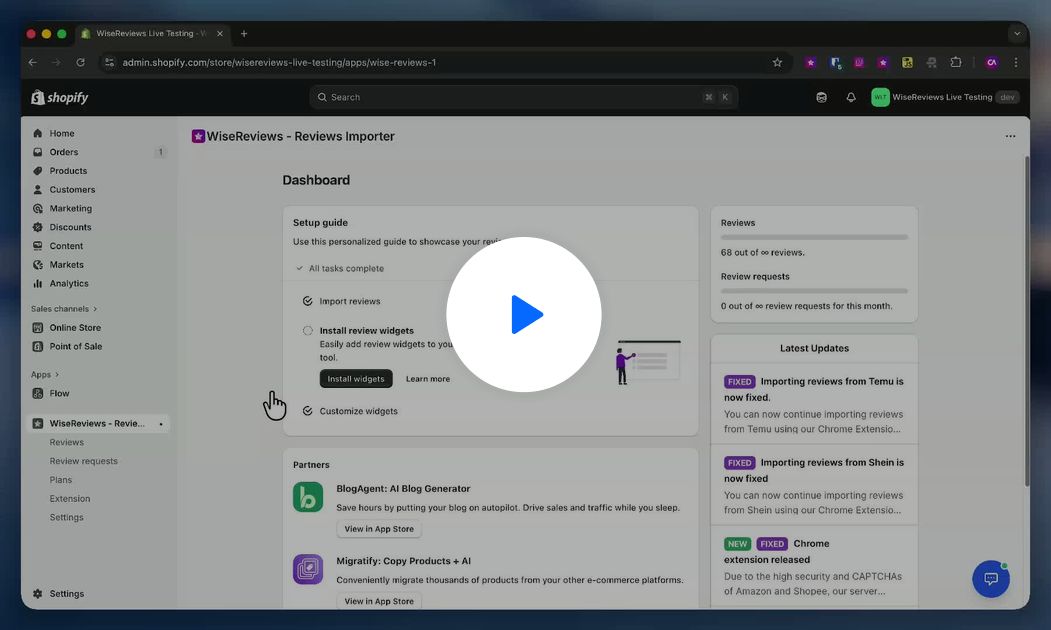The width and height of the screenshot is (1051, 630).
Task: Click the pin dot next to WiseReviews
Action: pyautogui.click(x=161, y=424)
